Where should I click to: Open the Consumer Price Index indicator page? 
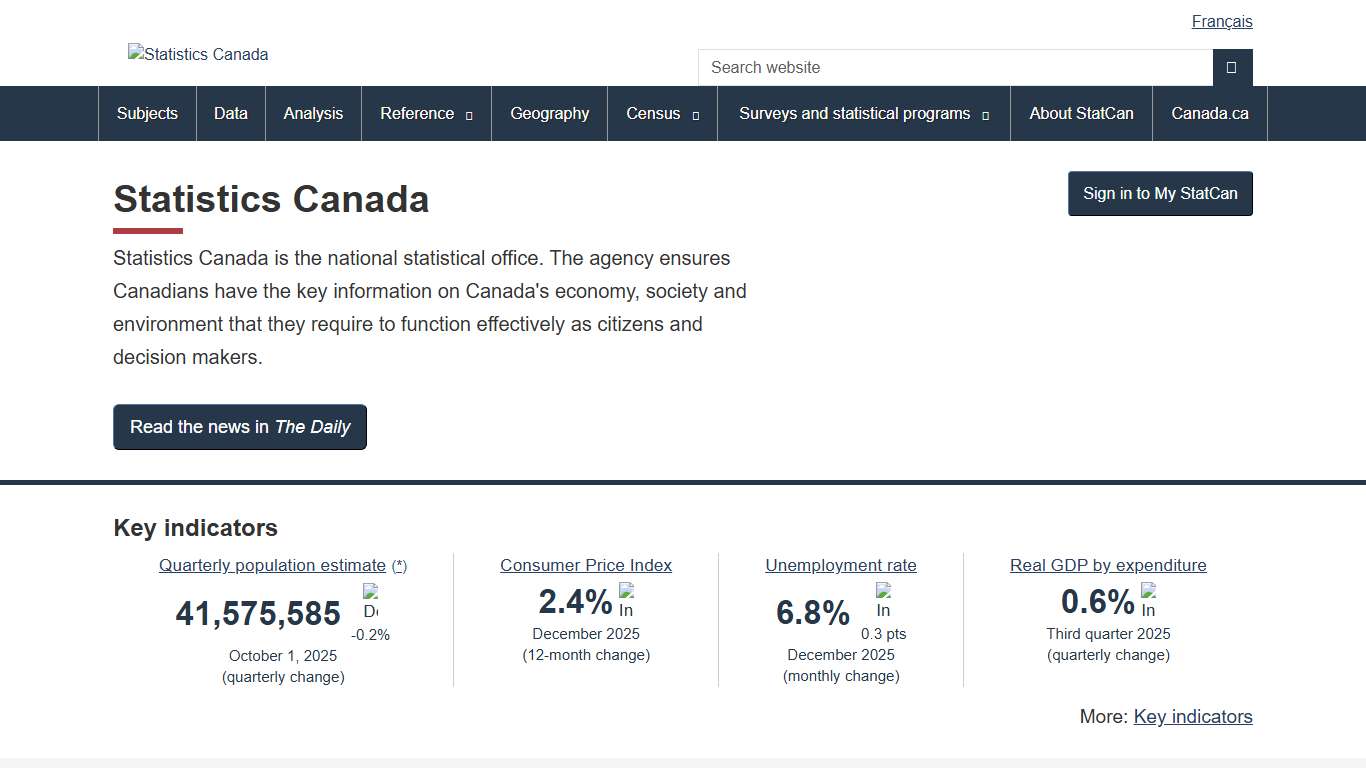pos(586,565)
